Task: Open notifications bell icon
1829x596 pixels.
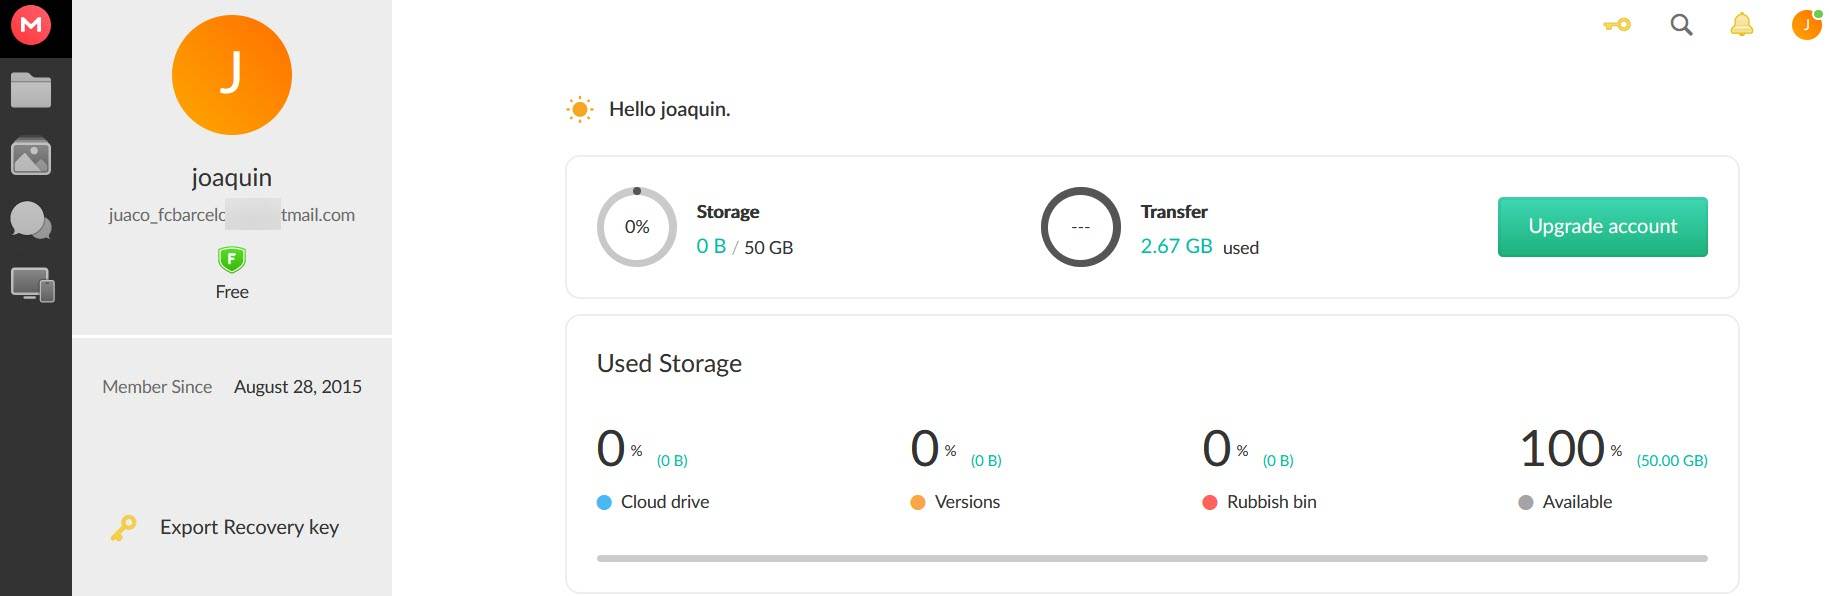Action: pos(1741,25)
